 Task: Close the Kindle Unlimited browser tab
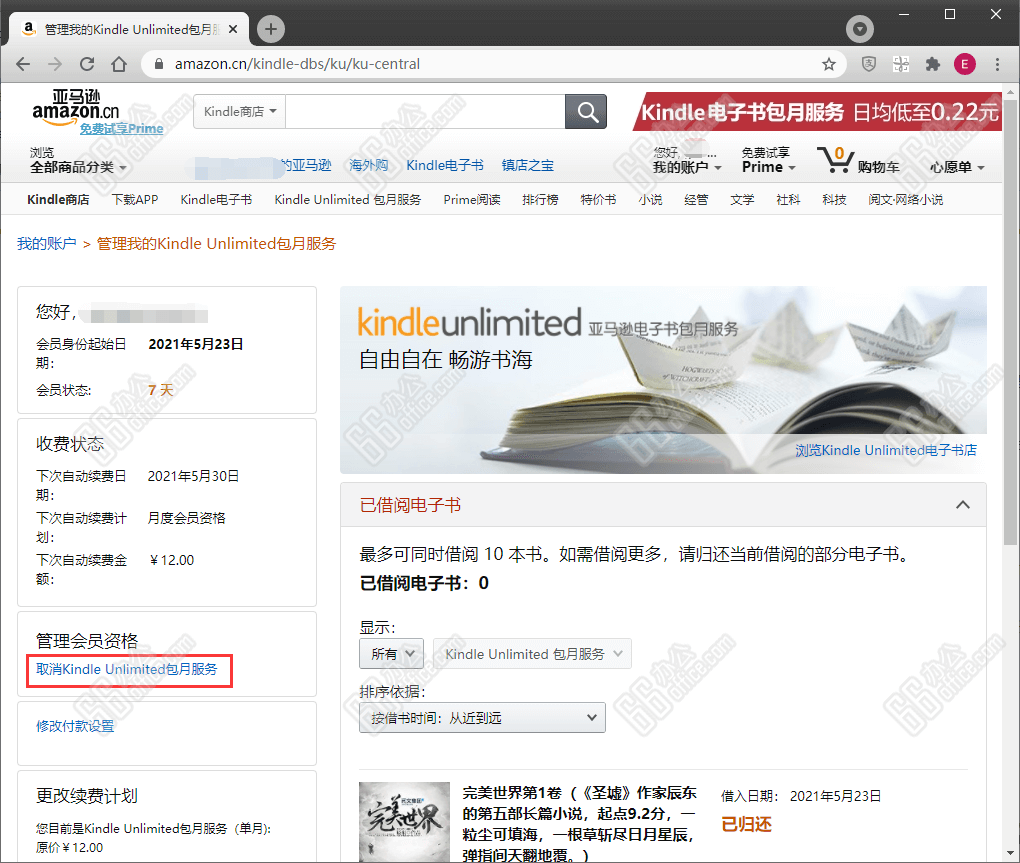(233, 29)
